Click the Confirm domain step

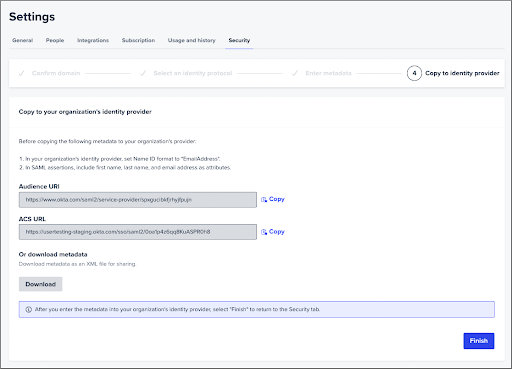click(x=56, y=73)
